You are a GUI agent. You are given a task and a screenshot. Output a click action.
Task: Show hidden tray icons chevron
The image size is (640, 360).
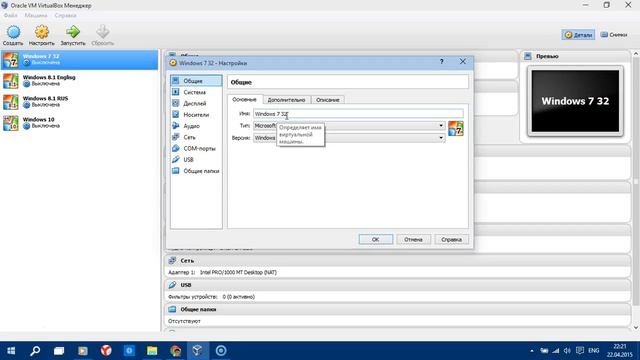(531, 351)
